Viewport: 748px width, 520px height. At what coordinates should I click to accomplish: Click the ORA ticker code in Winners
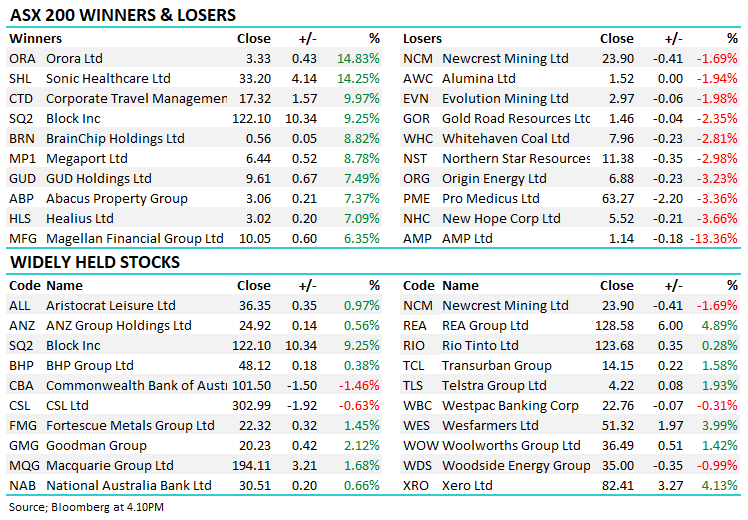click(21, 59)
